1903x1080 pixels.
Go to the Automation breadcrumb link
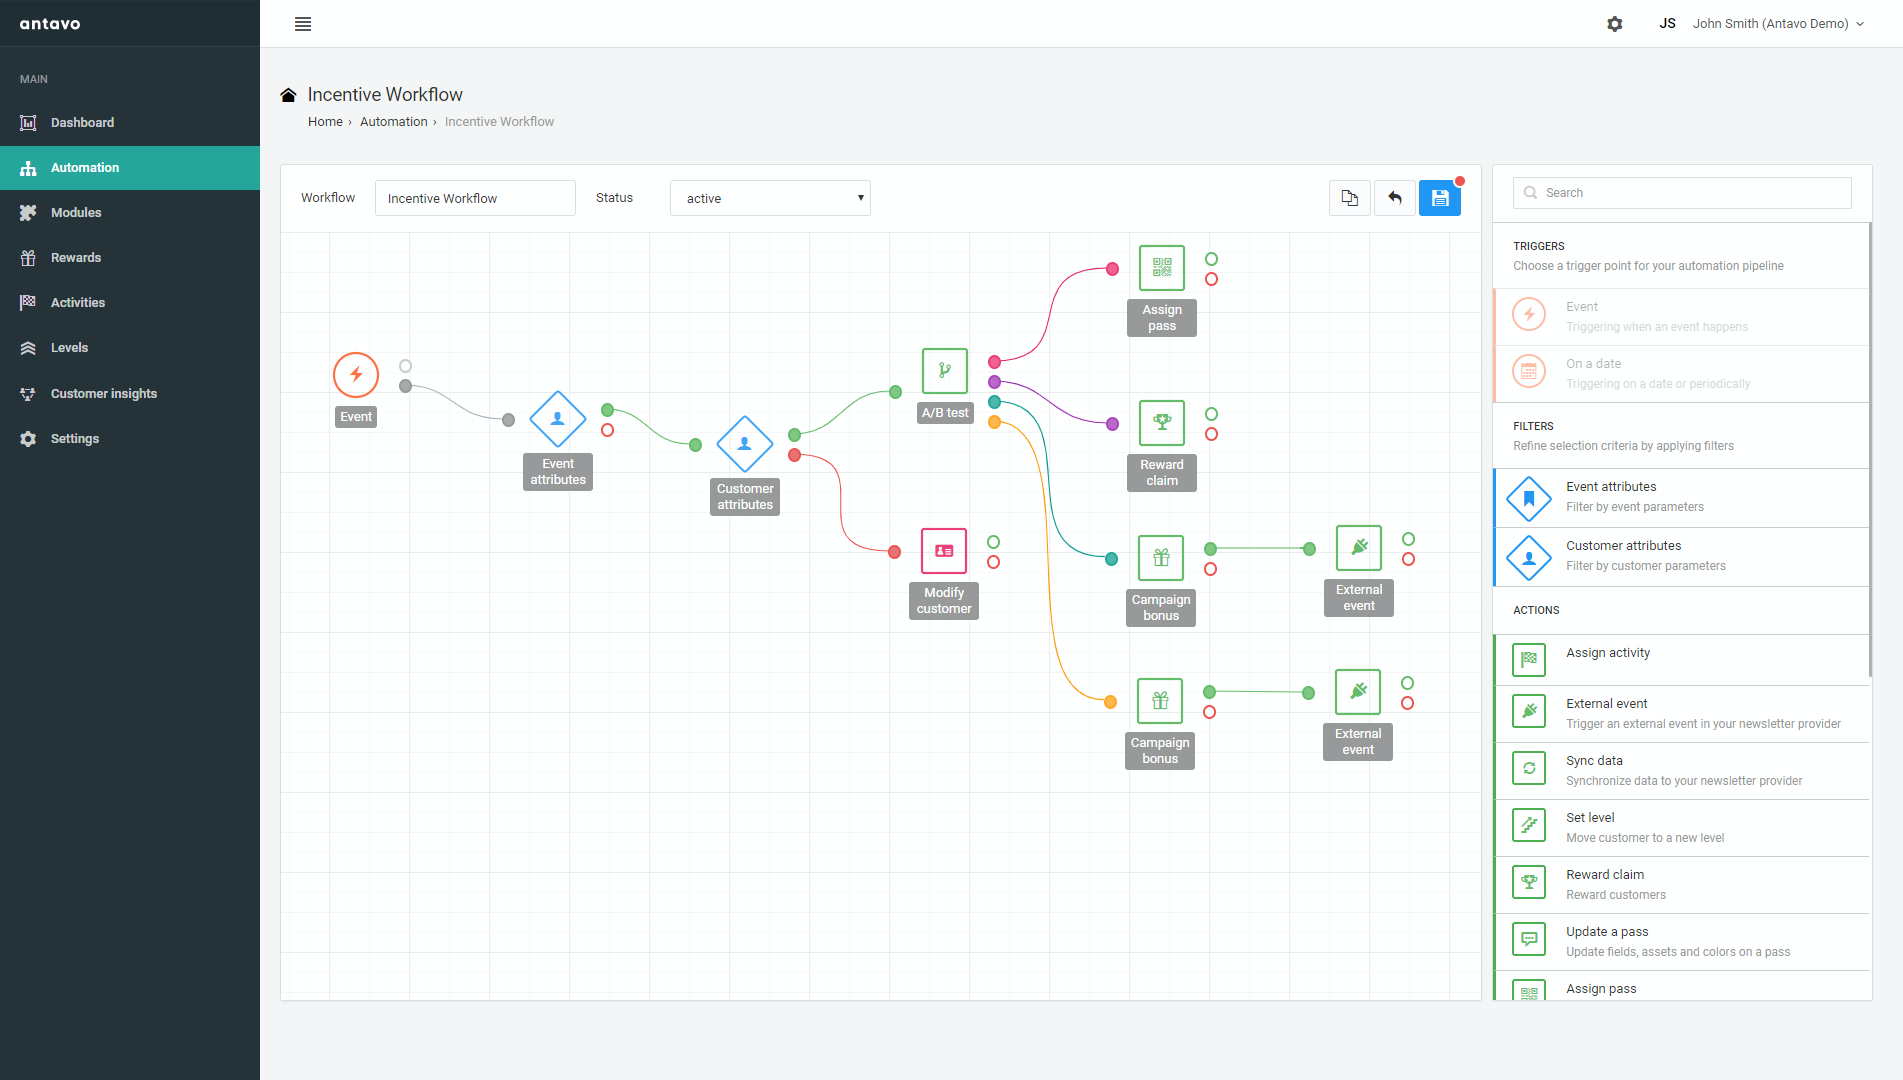click(x=393, y=122)
